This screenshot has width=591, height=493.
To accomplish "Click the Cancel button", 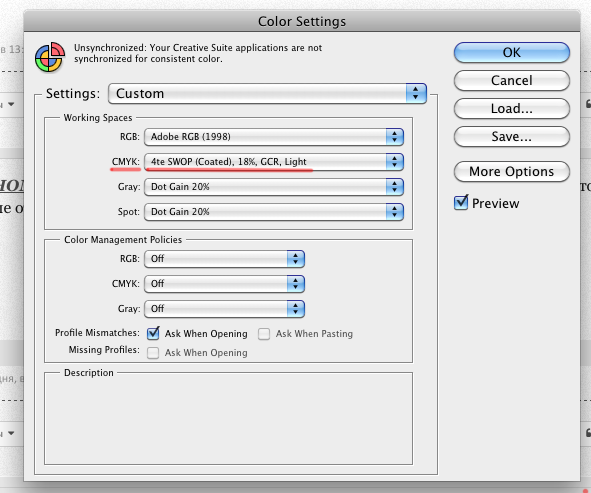I will [511, 81].
